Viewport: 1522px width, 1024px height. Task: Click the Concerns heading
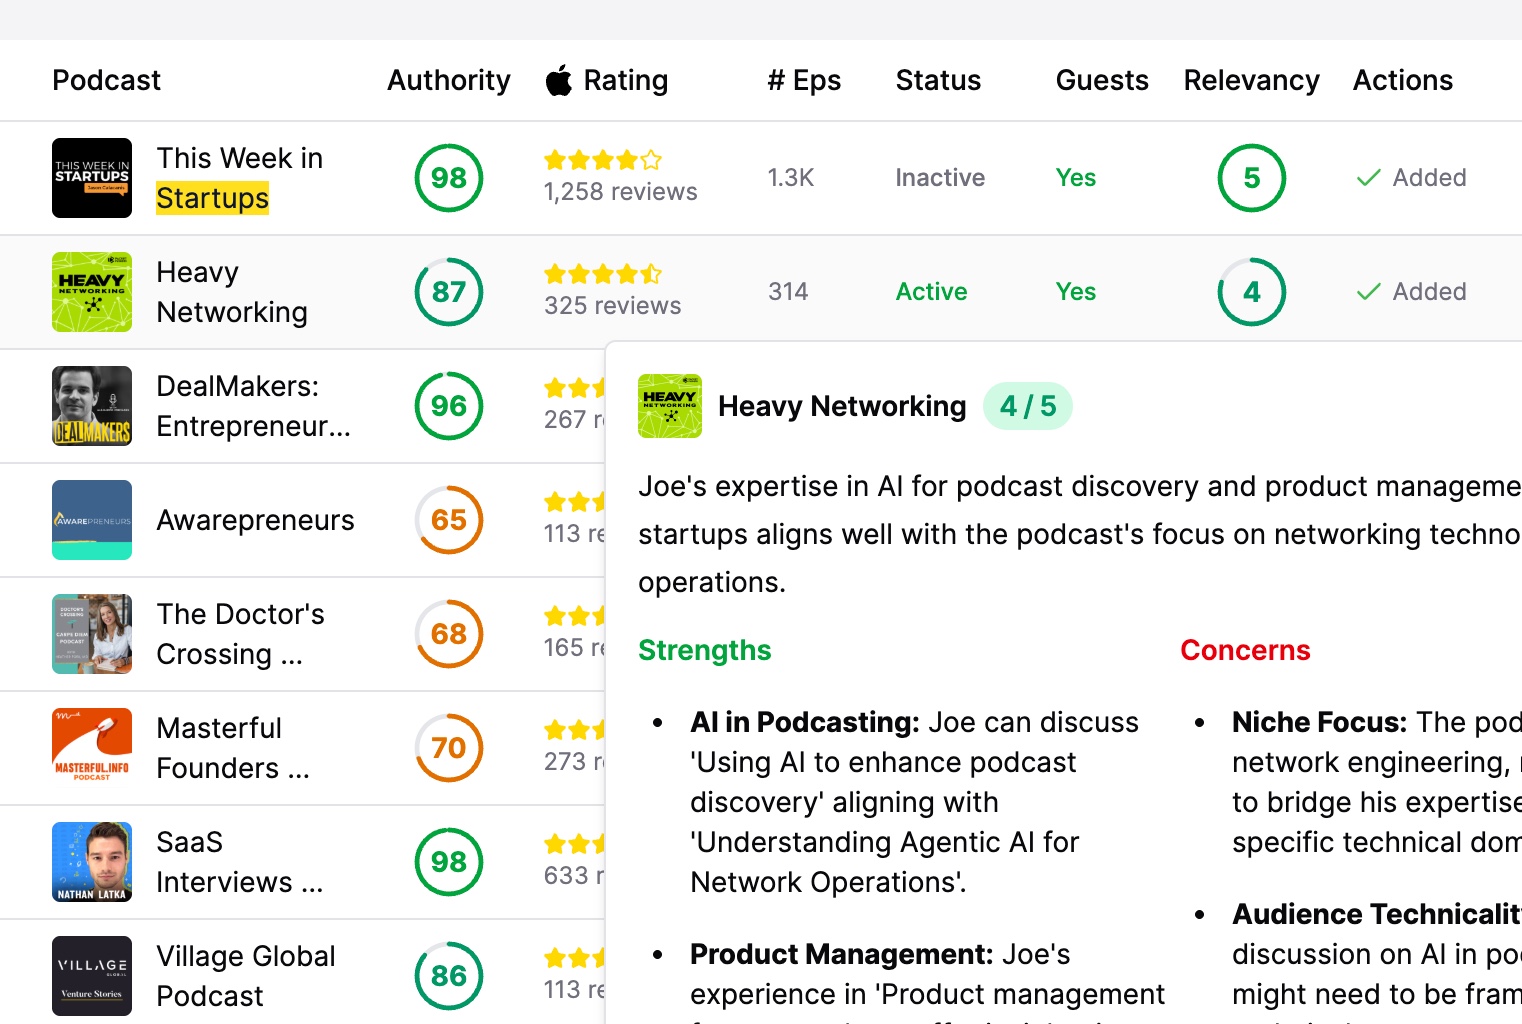1245,650
